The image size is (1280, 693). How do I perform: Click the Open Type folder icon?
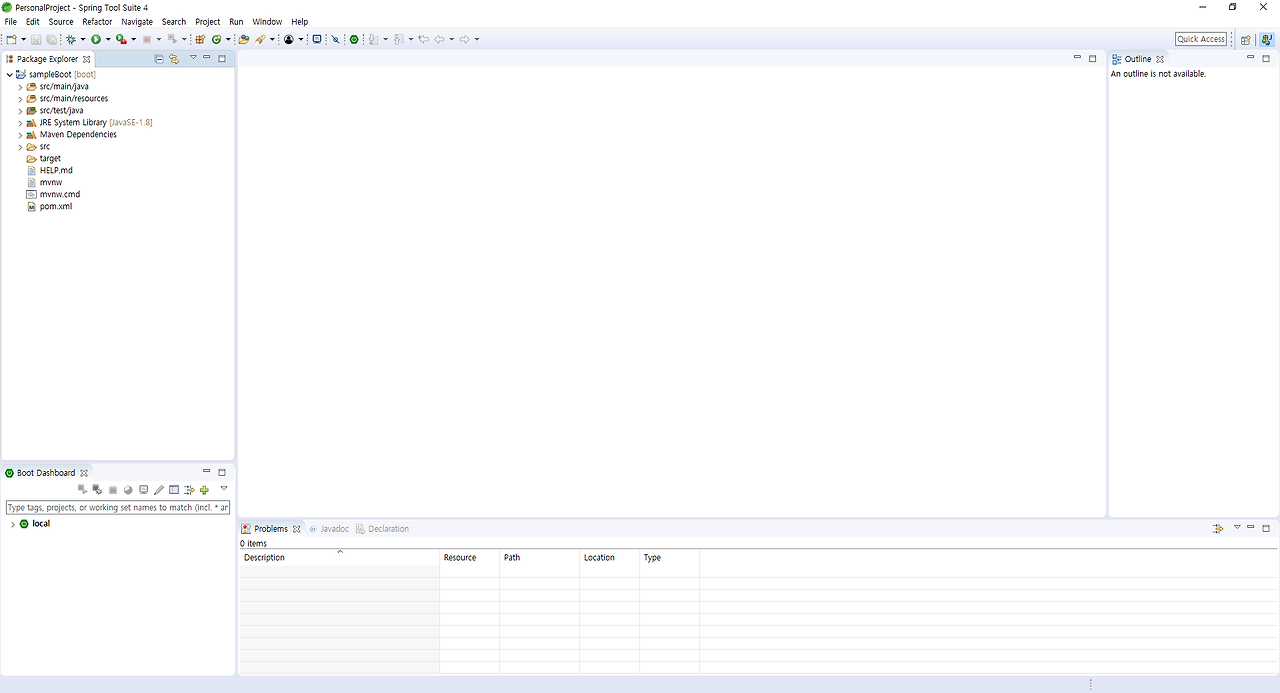point(244,39)
